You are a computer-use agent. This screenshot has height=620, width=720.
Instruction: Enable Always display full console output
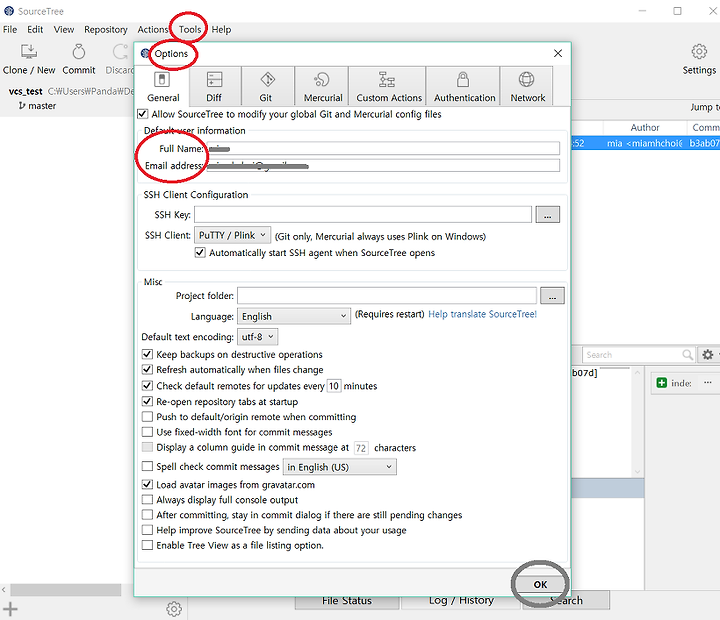pyautogui.click(x=147, y=499)
